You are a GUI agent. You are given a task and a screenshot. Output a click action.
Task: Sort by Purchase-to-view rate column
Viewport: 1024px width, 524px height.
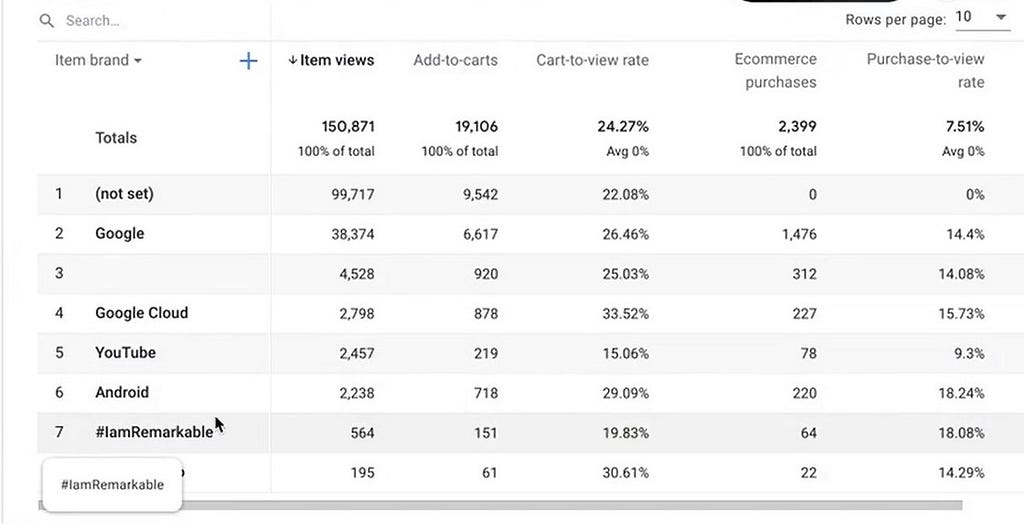click(x=925, y=71)
